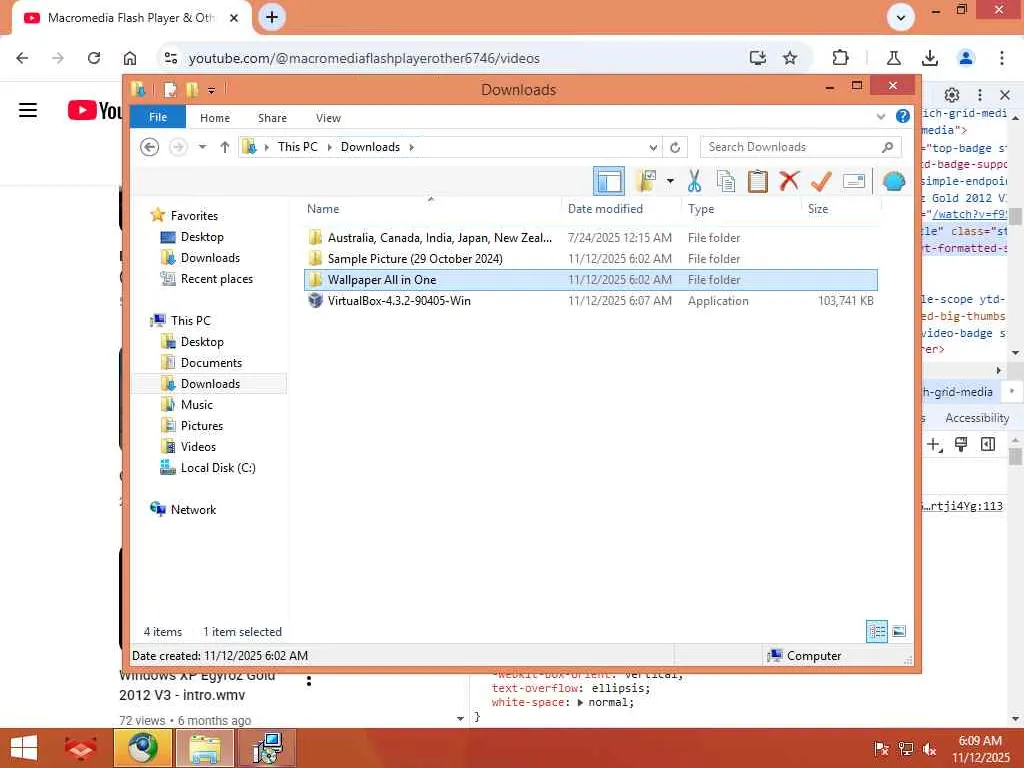Expand arrow after Downloads breadcrumb

tap(411, 147)
